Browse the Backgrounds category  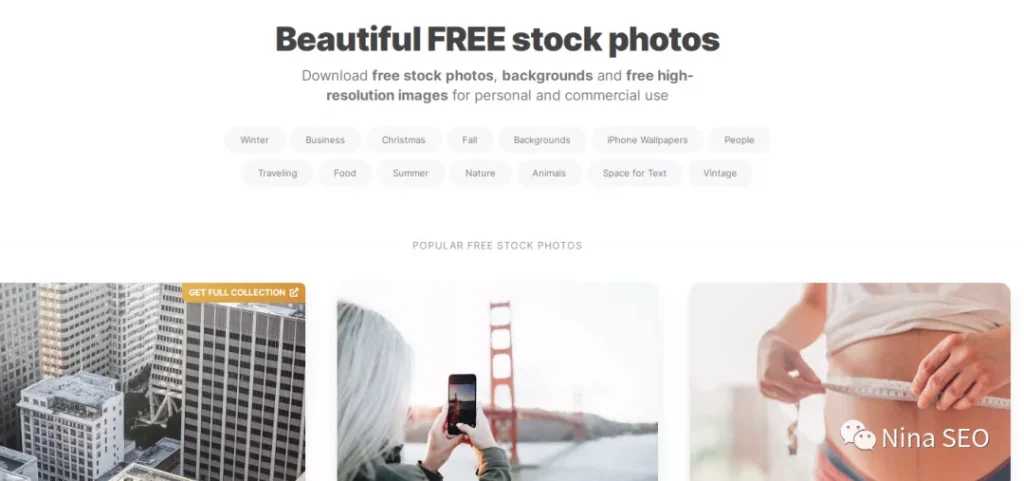(542, 140)
